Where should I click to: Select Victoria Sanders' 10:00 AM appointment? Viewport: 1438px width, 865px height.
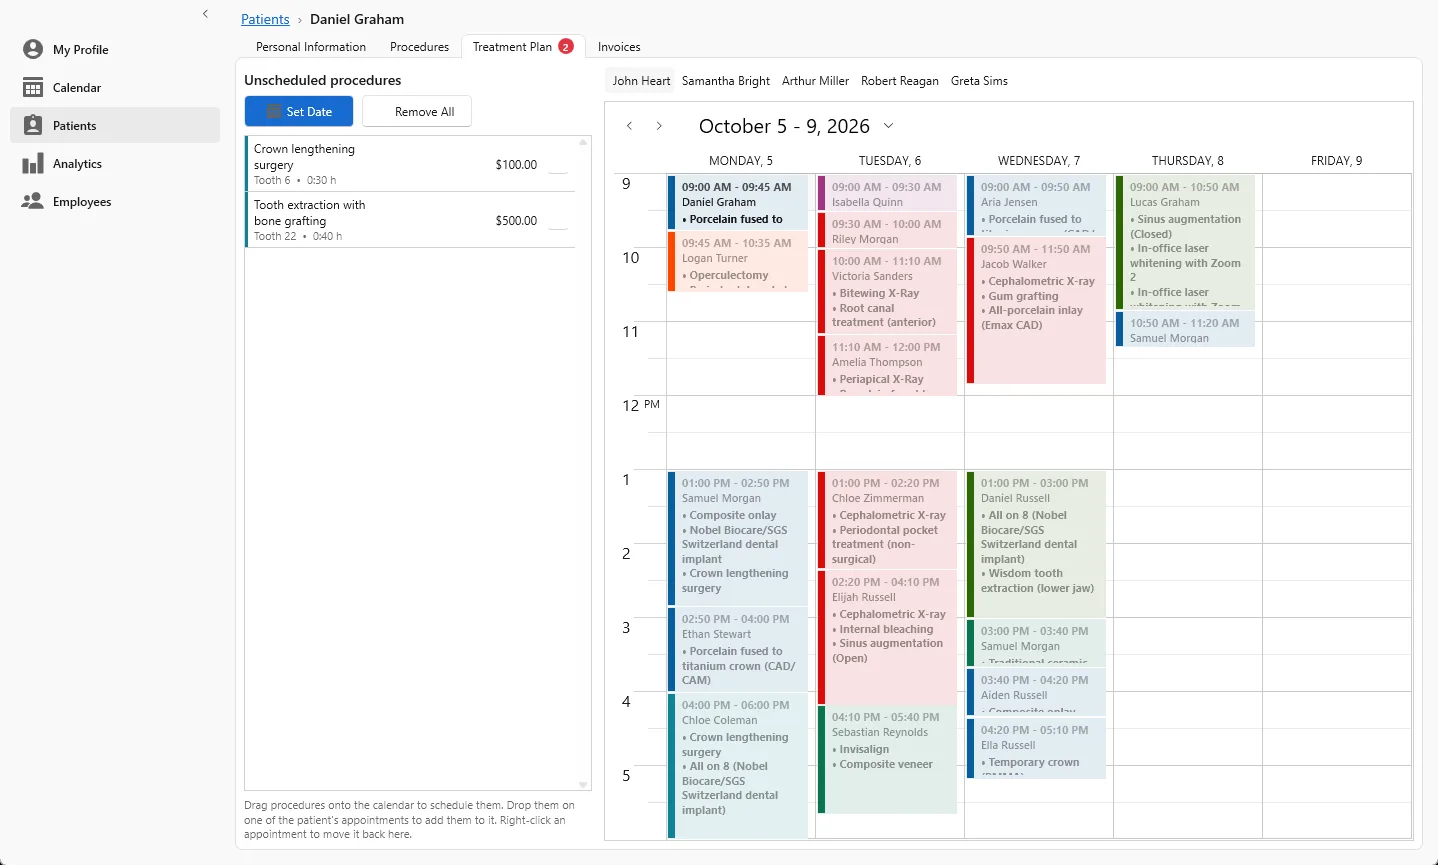click(x=887, y=291)
